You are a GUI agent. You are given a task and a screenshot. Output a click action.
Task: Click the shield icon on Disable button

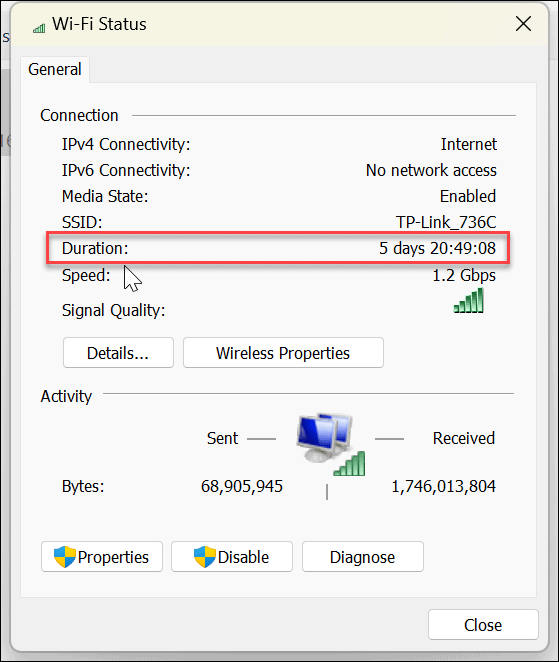205,556
